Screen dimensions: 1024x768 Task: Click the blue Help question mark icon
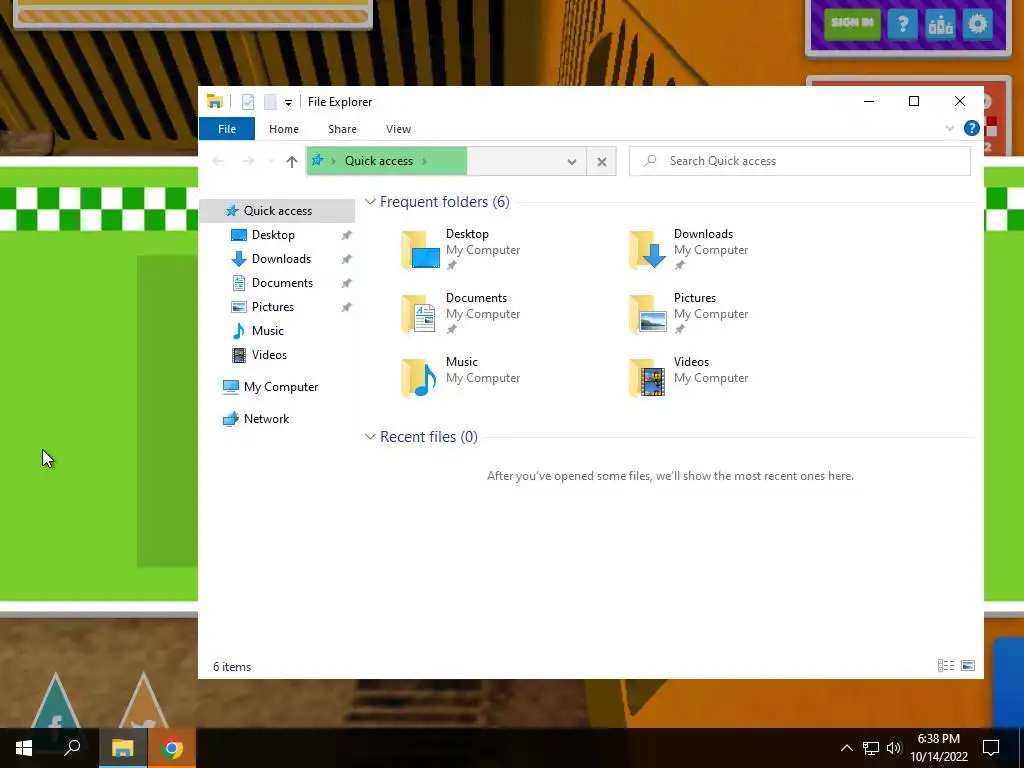click(971, 128)
